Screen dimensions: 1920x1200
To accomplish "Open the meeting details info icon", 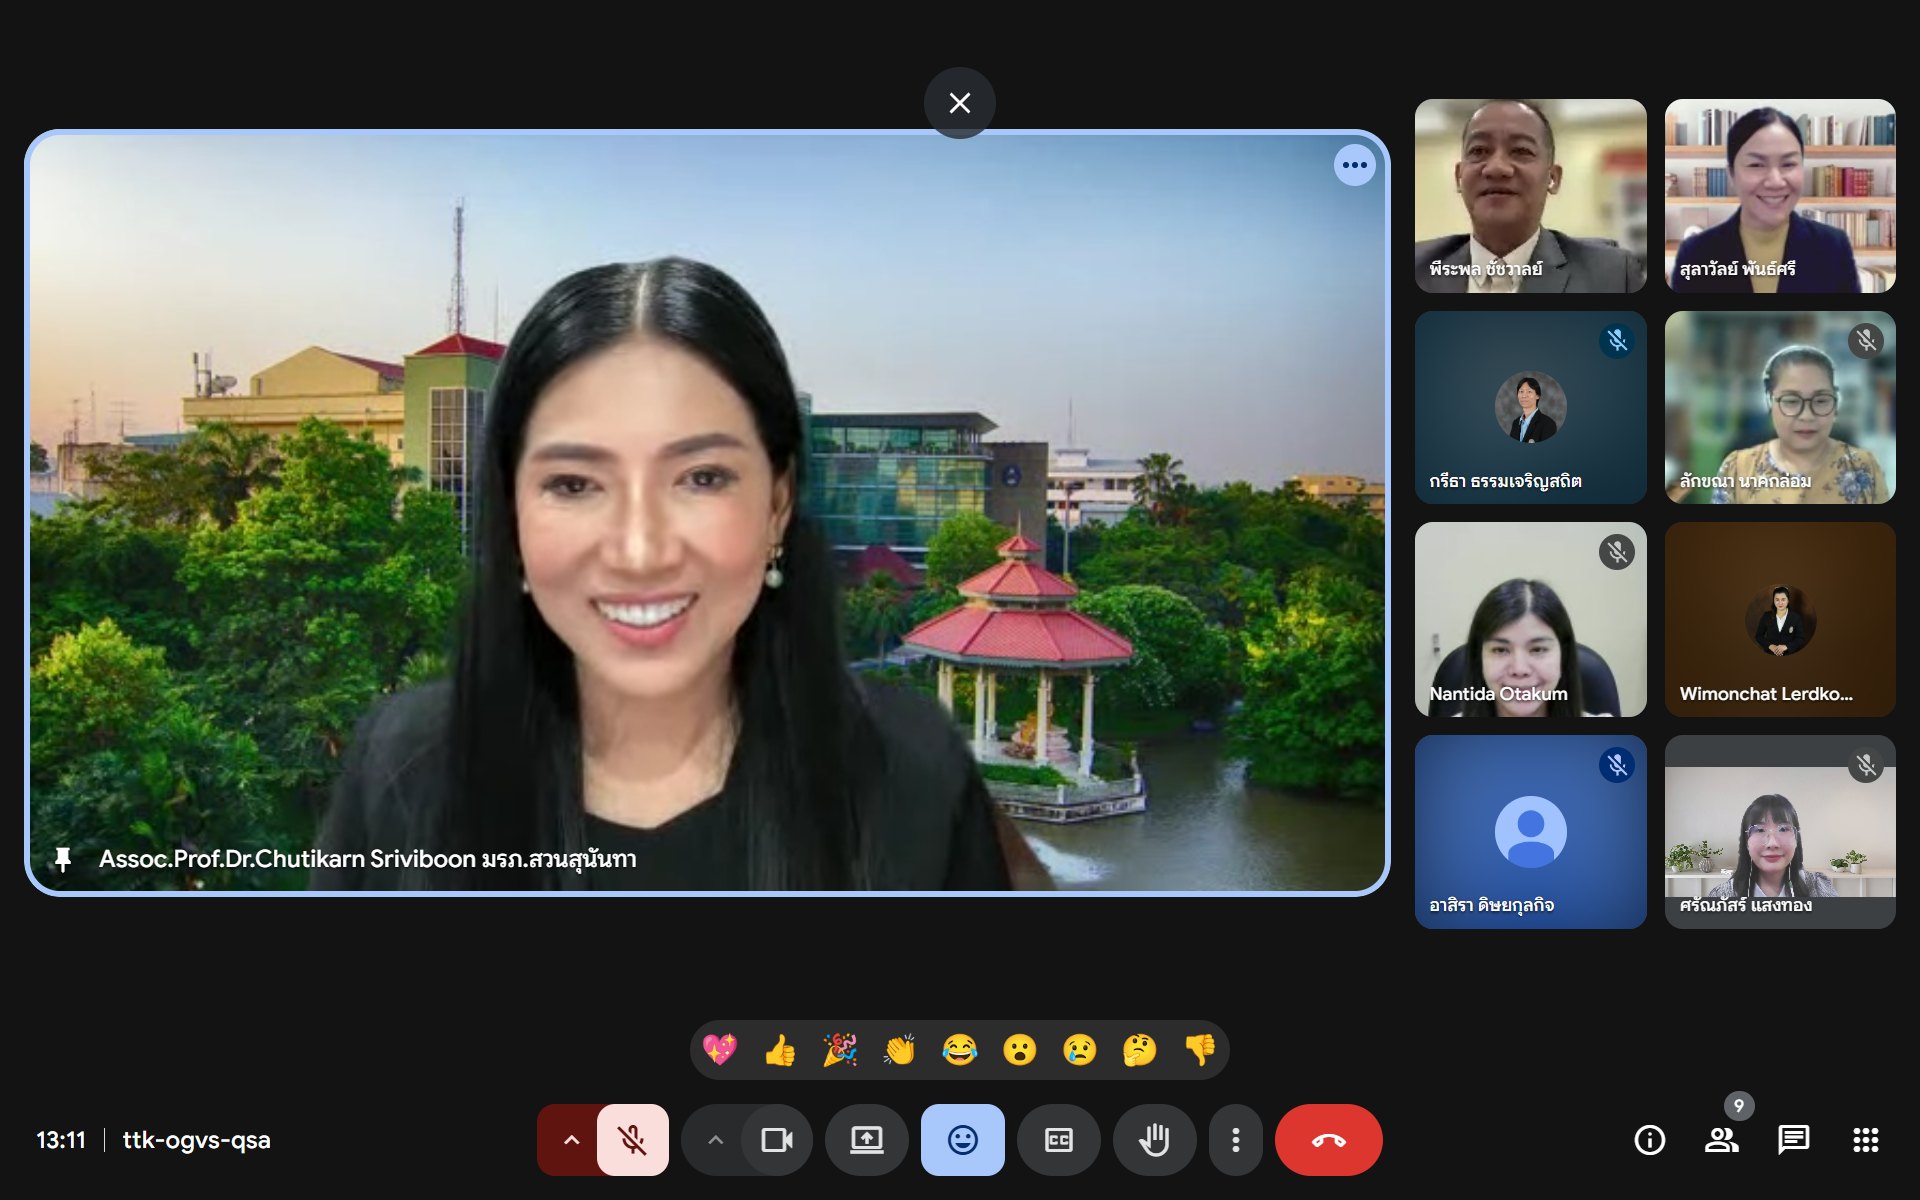I will click(1649, 1140).
